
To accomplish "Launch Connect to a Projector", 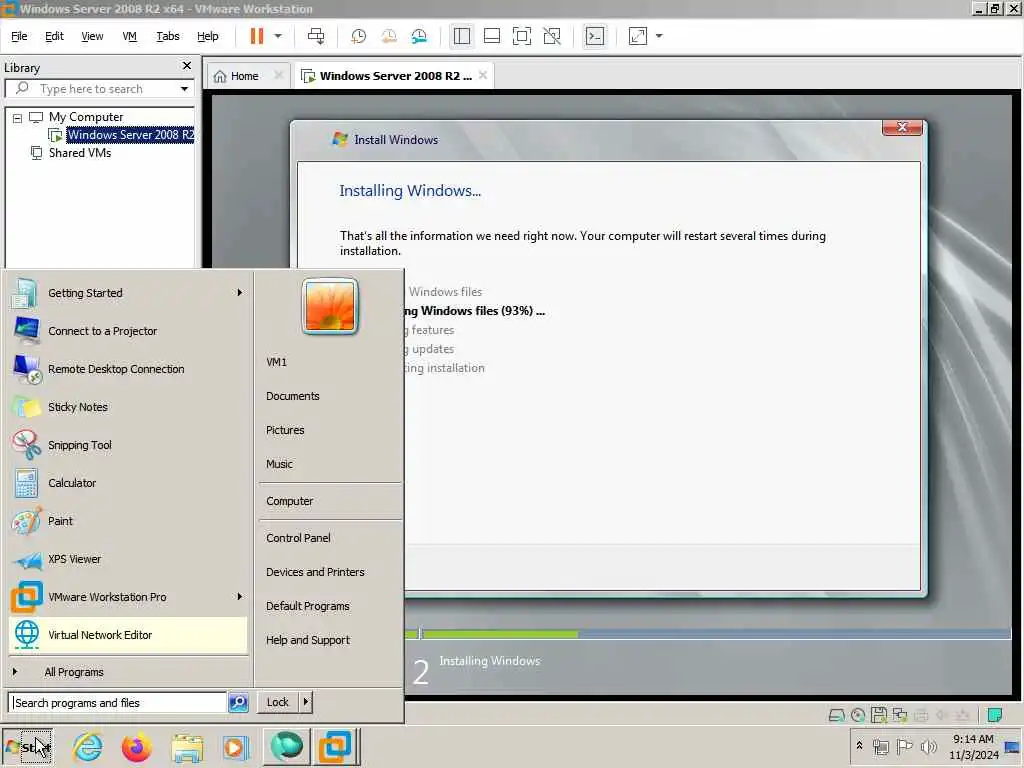I will [129, 331].
